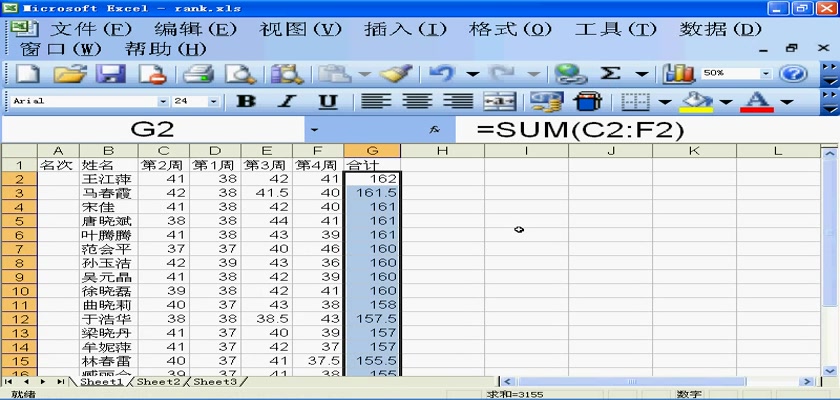Select the Format Painter brush
Viewport: 840px width, 400px height.
pyautogui.click(x=398, y=73)
